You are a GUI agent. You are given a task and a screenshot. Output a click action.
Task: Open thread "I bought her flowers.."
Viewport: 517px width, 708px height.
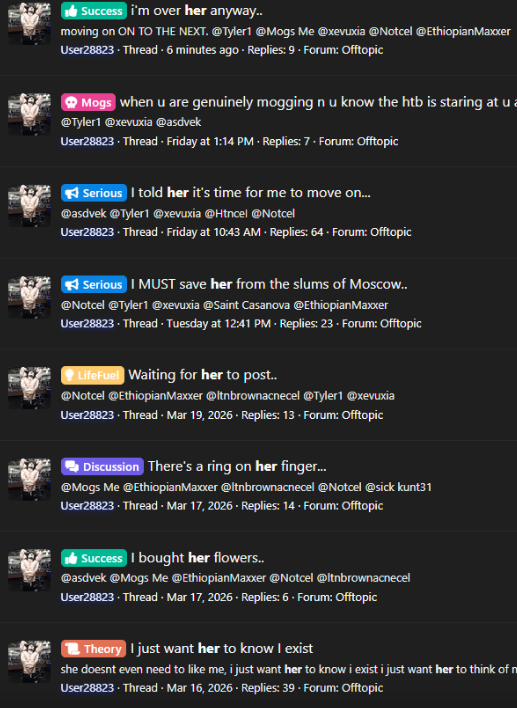click(x=198, y=558)
